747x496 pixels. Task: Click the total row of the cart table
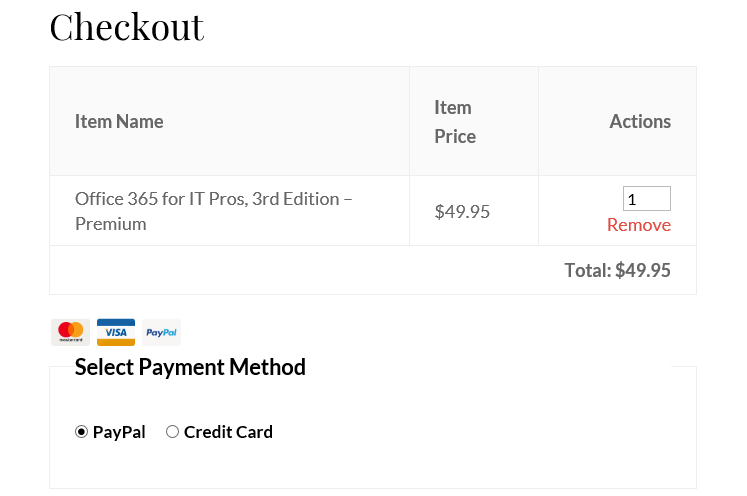(x=373, y=270)
